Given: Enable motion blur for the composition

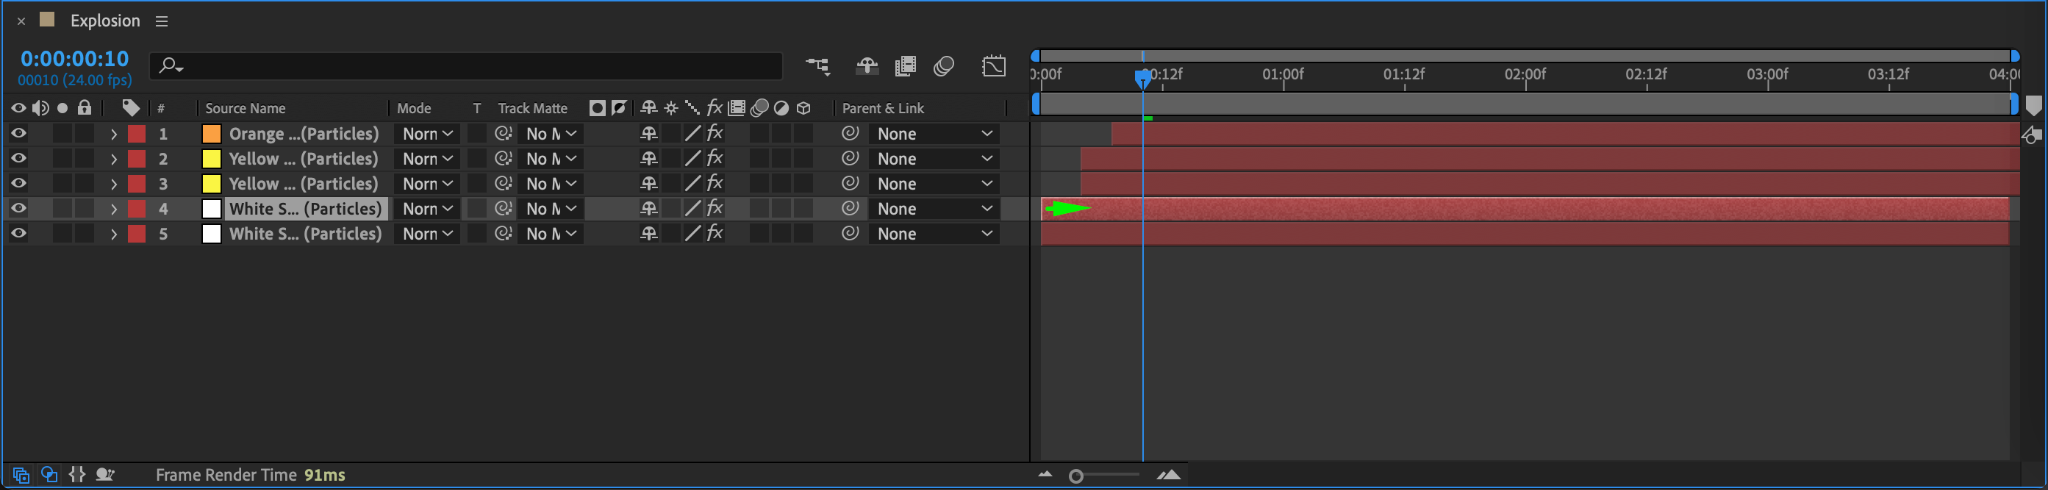Looking at the screenshot, I should [x=943, y=66].
